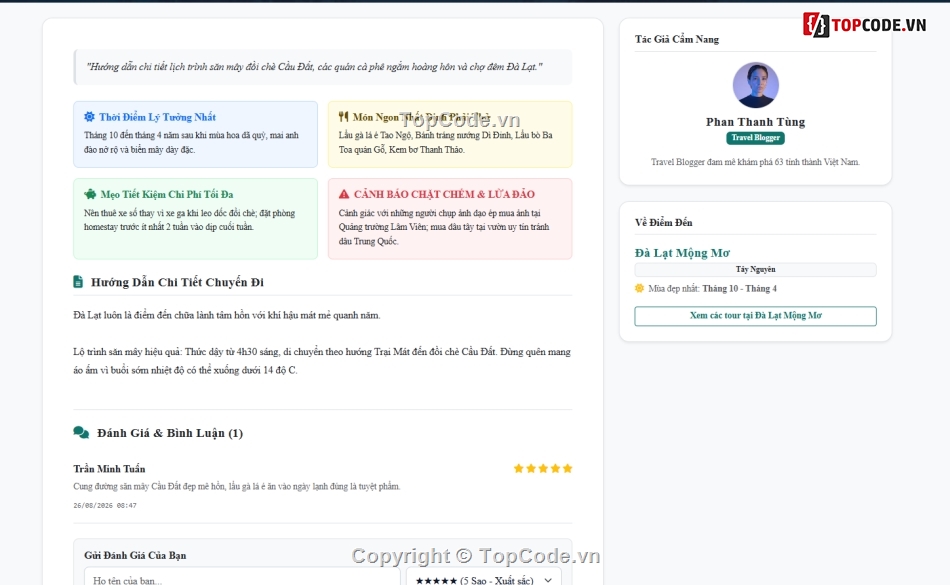Click the document icon beside Hướng Dẫn Chi Tiết

tap(78, 282)
